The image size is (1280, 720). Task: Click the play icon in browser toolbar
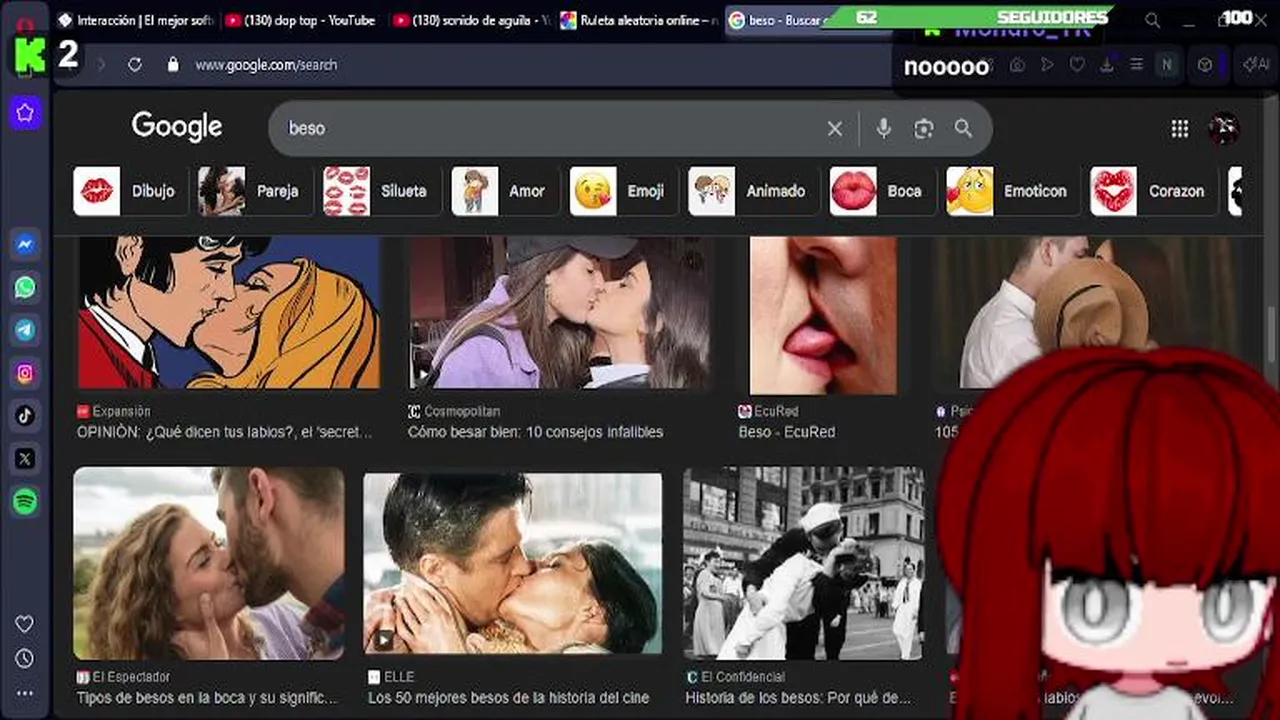1047,64
